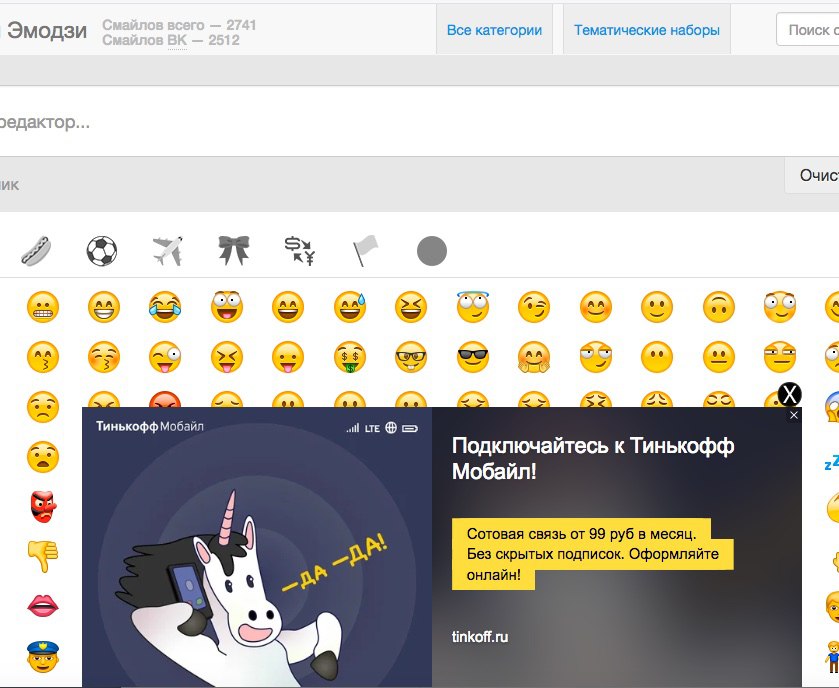Insert the sweat smile emoji with droplet

[x=350, y=307]
